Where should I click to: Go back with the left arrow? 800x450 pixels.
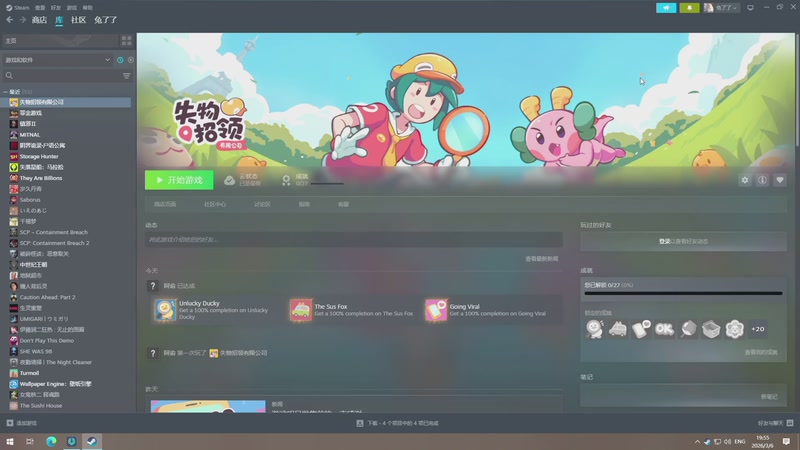coord(10,20)
